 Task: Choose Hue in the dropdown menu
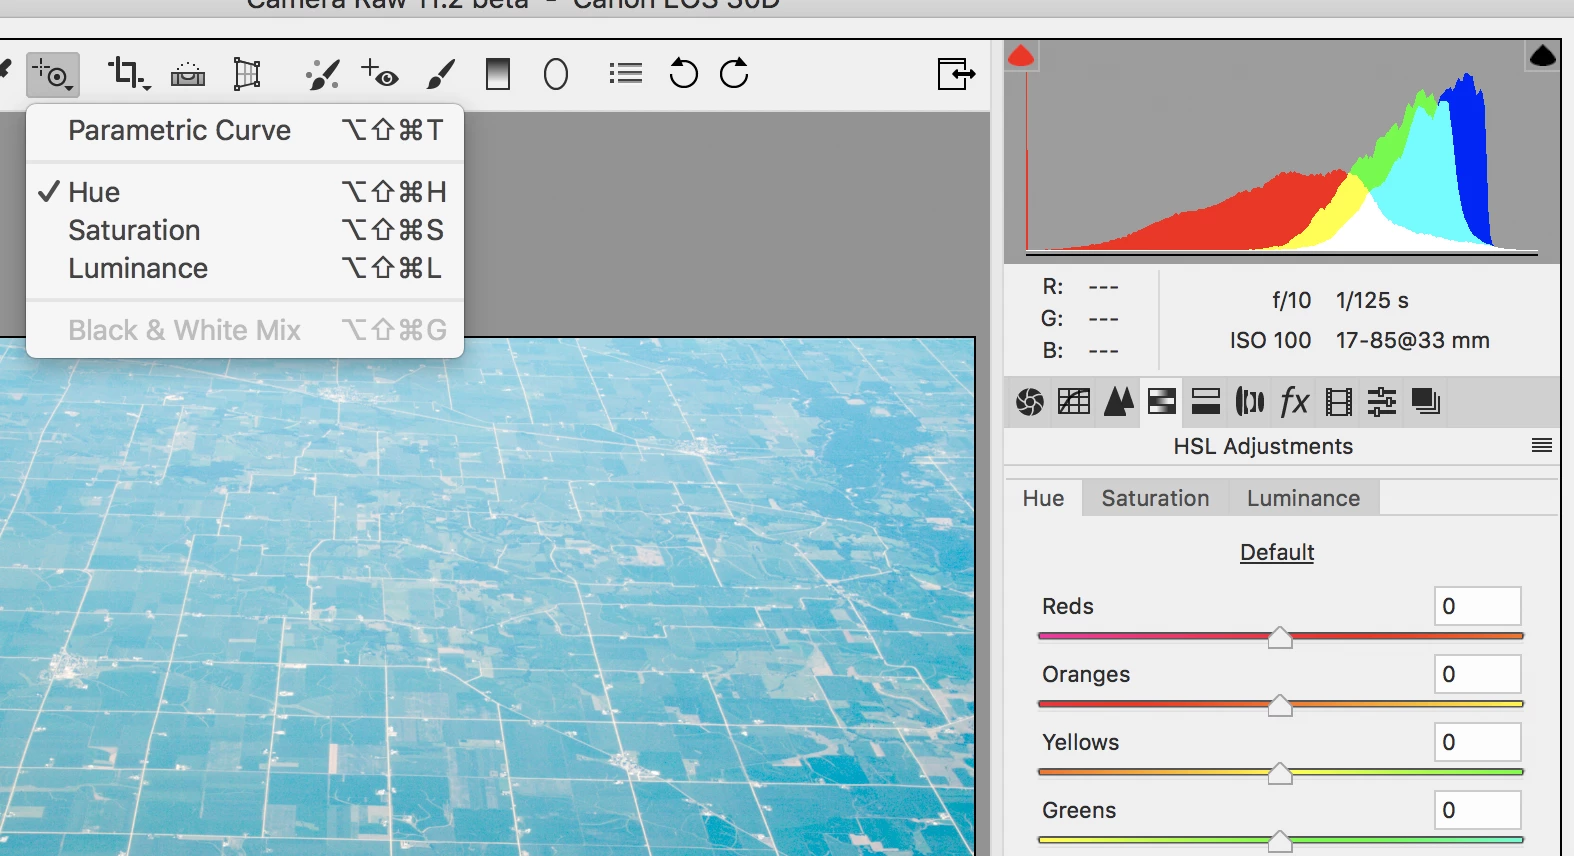tap(245, 192)
